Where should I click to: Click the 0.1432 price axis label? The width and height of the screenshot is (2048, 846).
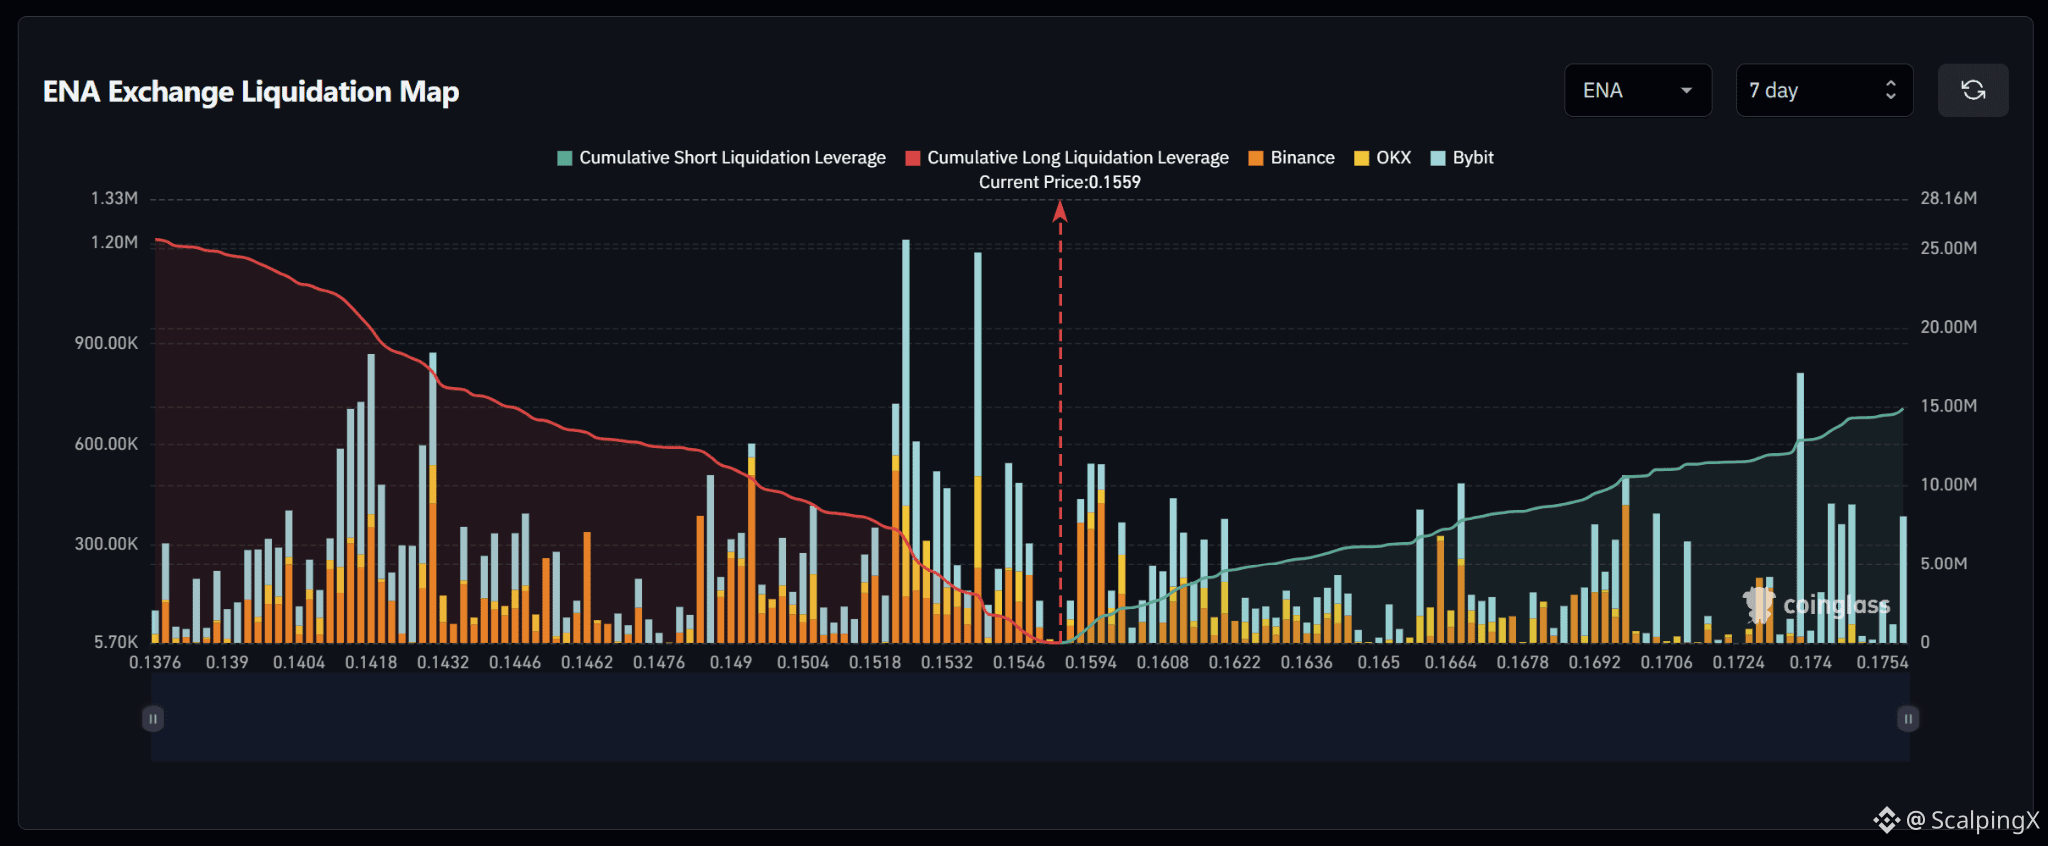click(x=443, y=662)
